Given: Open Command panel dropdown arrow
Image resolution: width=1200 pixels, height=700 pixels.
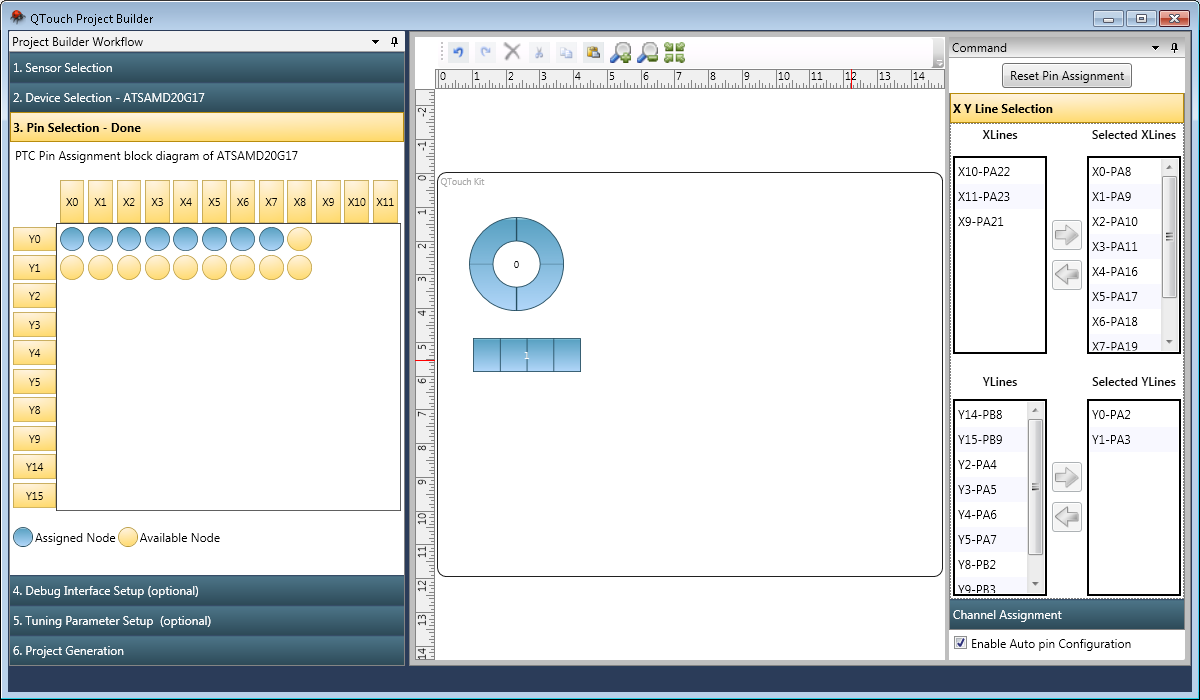Looking at the screenshot, I should pyautogui.click(x=1157, y=47).
